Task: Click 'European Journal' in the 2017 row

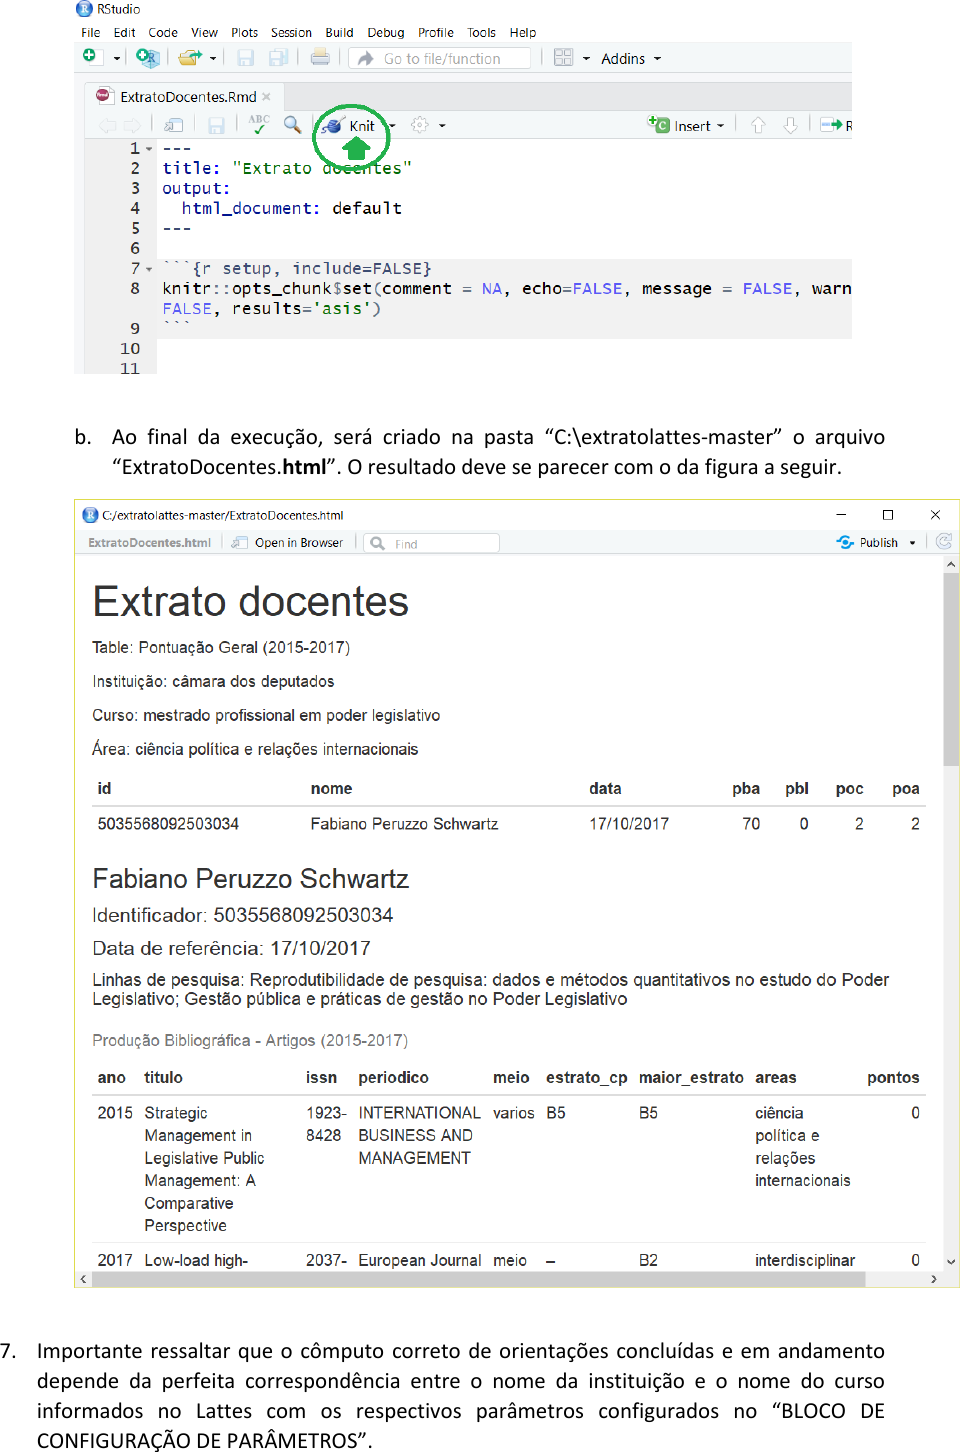Action: [x=420, y=1260]
